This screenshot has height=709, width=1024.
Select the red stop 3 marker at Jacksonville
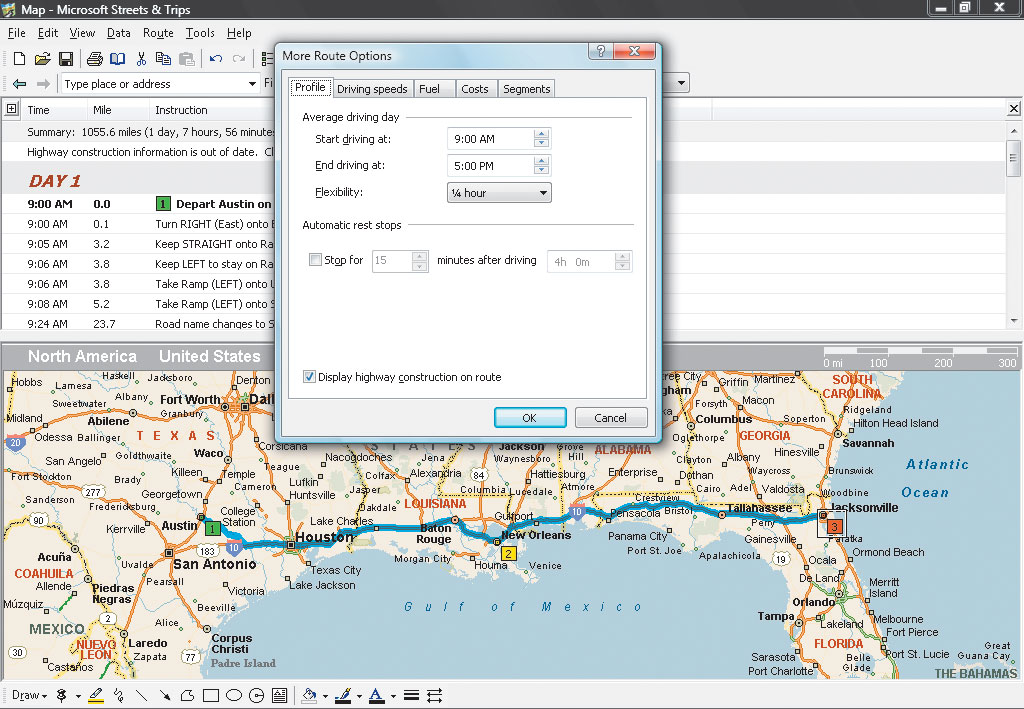tap(834, 526)
